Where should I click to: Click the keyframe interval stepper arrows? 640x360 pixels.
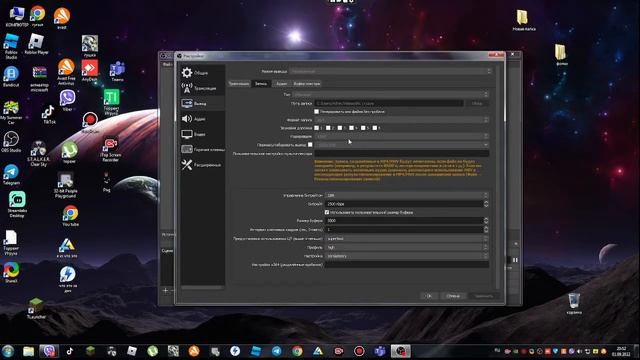tap(486, 229)
